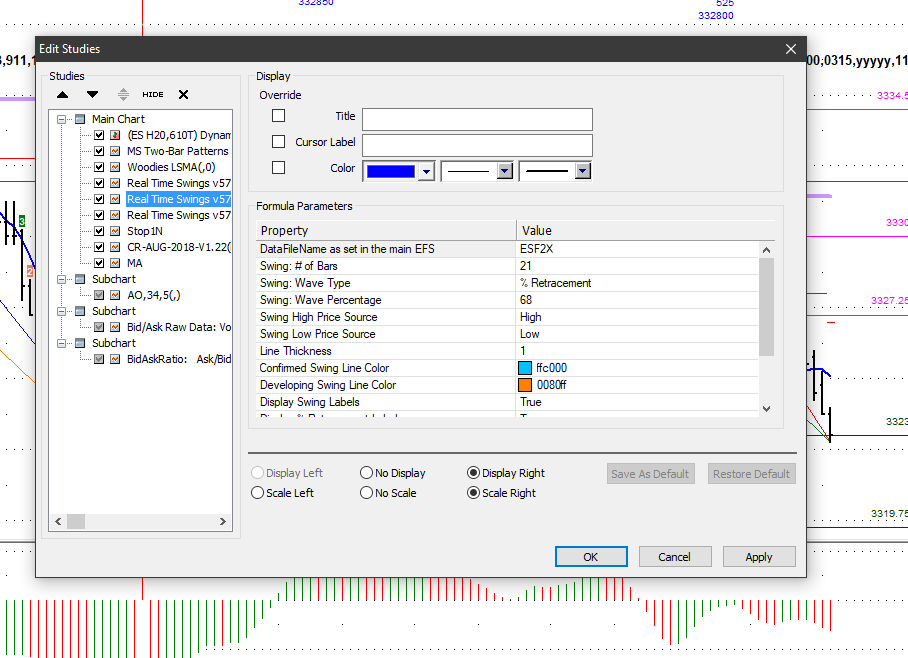Click the study icon beside MA
The image size is (908, 658).
pos(115,263)
